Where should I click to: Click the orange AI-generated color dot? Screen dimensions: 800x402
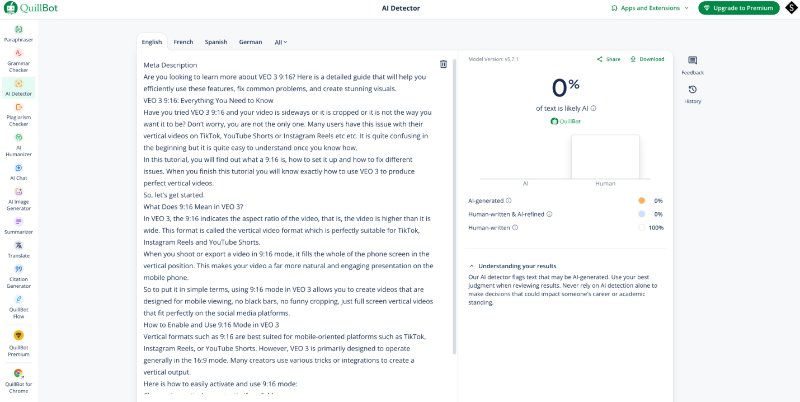641,200
